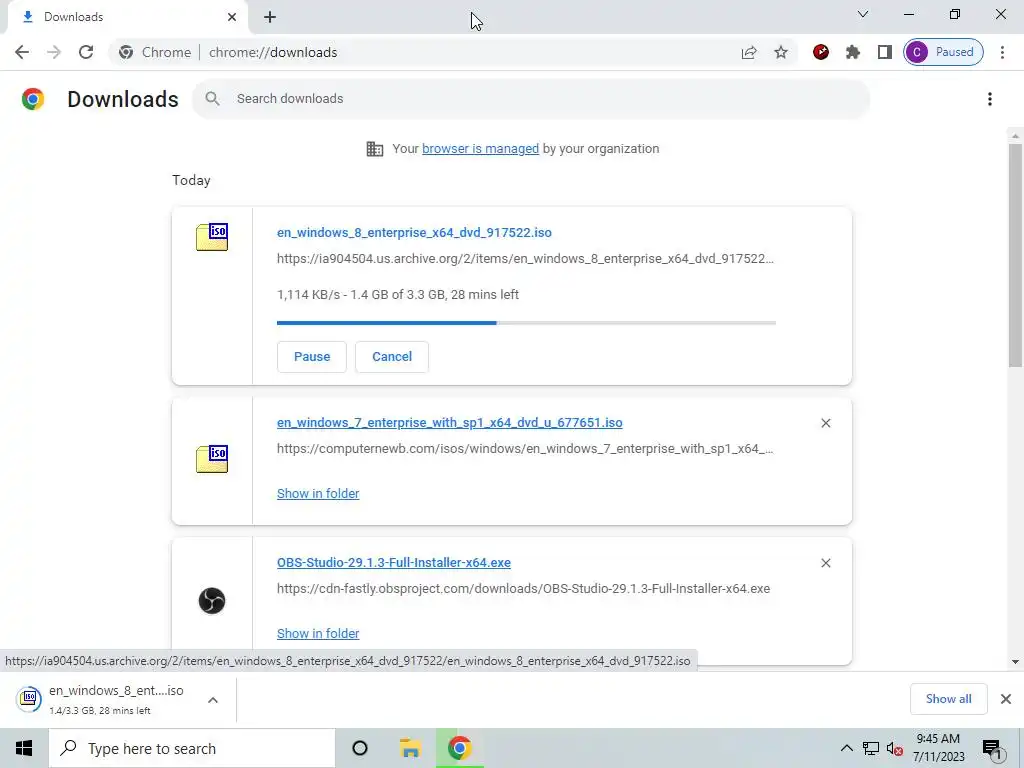Open File Explorer from the taskbar
This screenshot has height=768, width=1024.
coord(410,748)
